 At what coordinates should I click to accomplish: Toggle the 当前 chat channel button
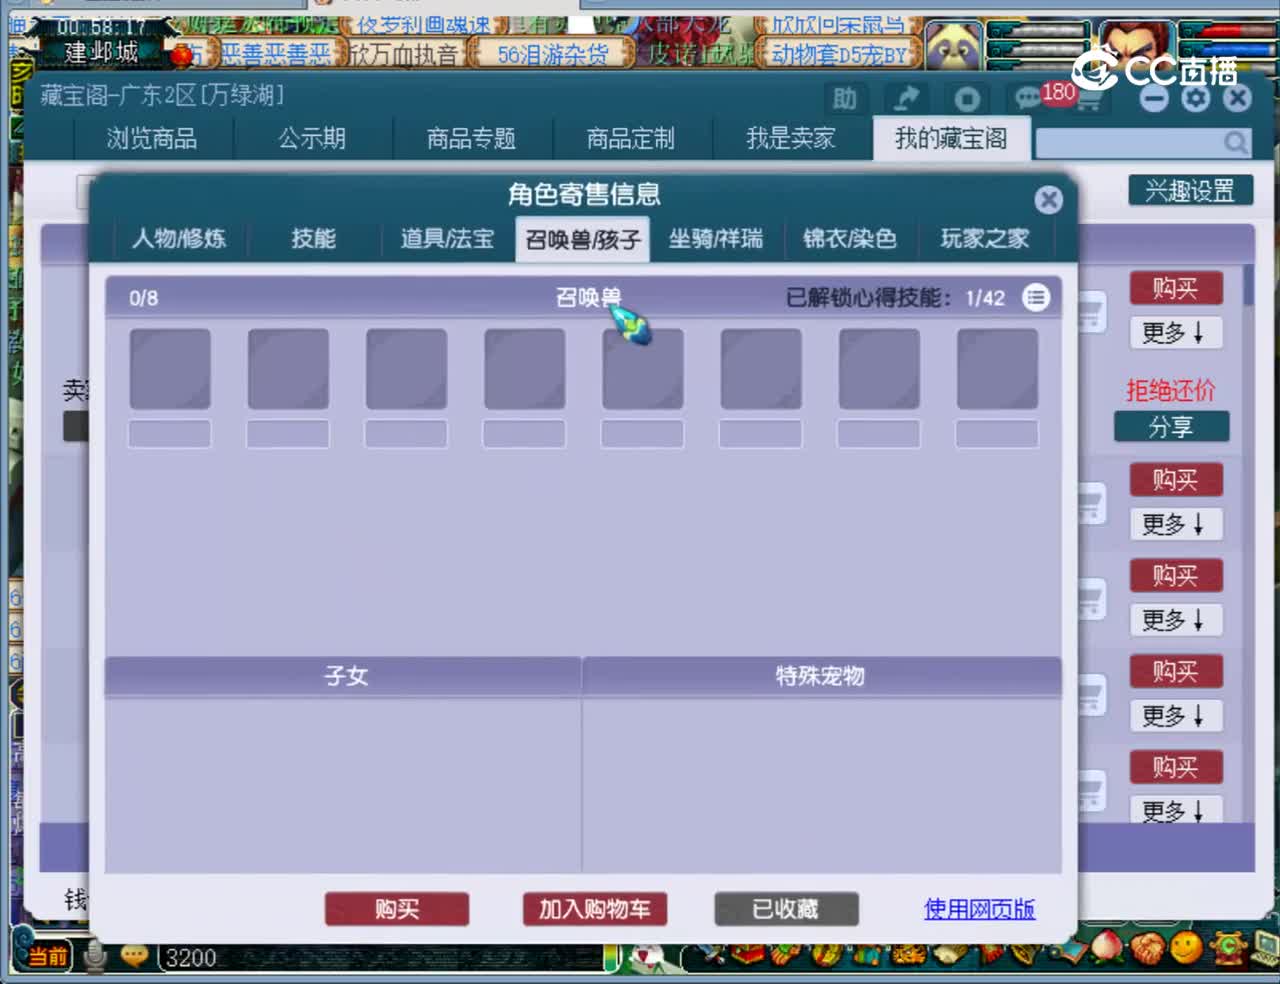click(x=46, y=956)
